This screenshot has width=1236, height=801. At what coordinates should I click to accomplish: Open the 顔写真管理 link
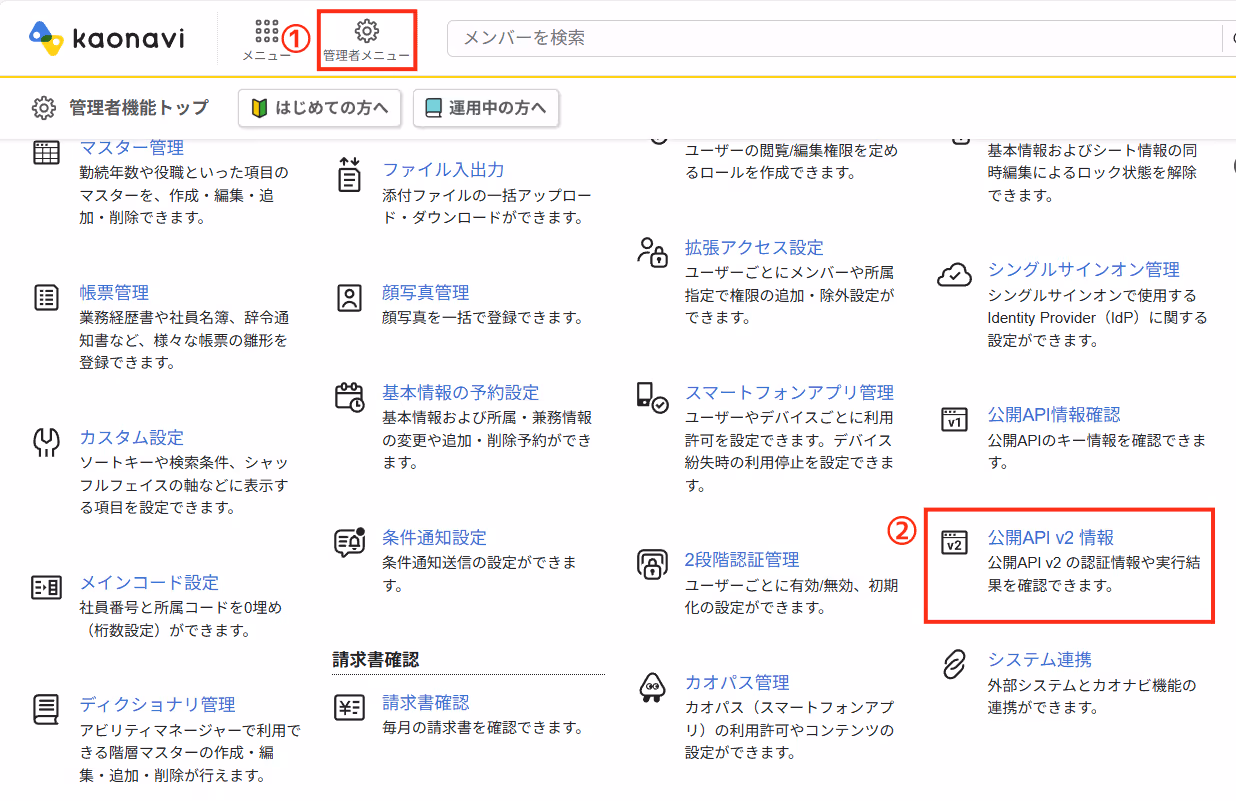426,293
